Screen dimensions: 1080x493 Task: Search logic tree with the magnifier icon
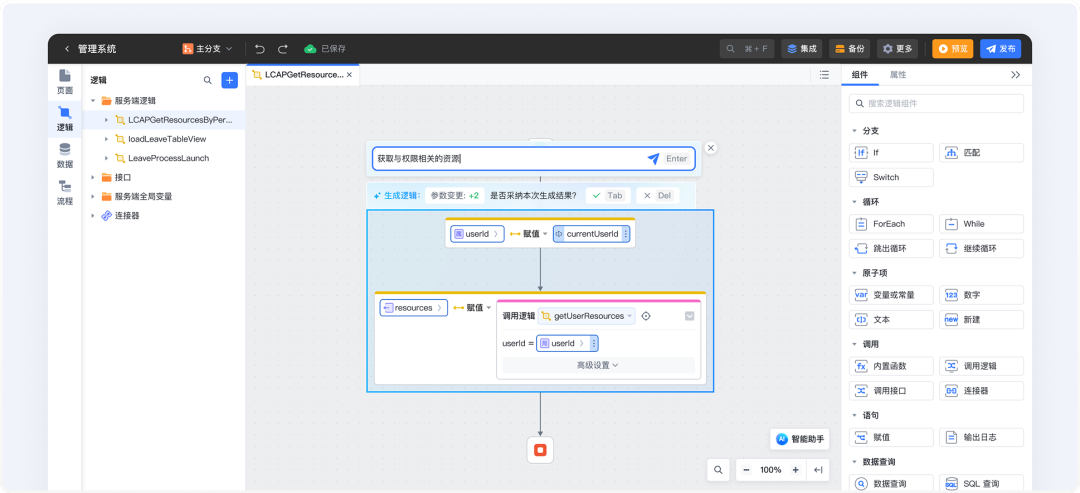tap(207, 81)
